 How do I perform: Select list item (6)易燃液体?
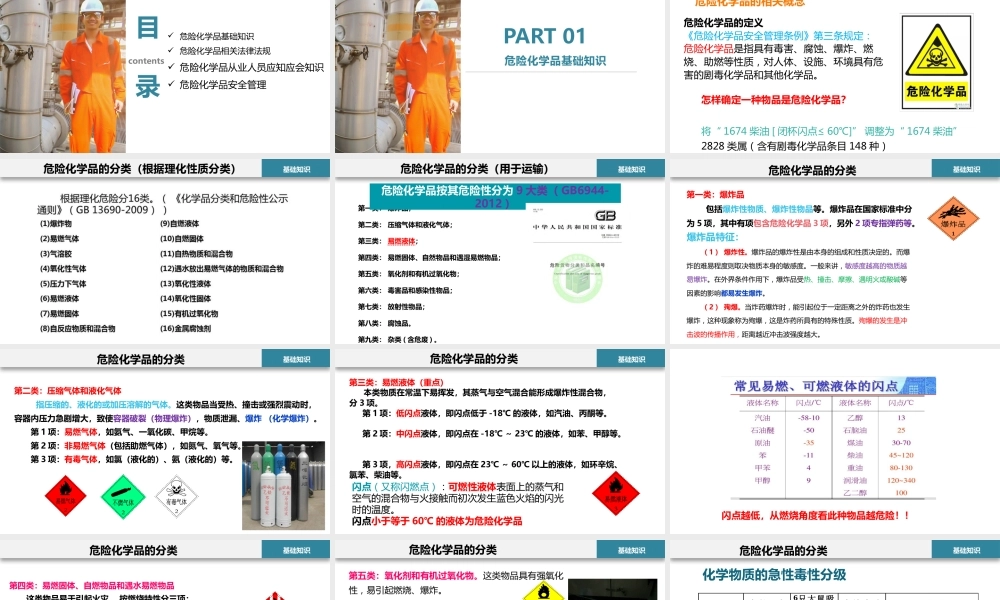point(59,298)
